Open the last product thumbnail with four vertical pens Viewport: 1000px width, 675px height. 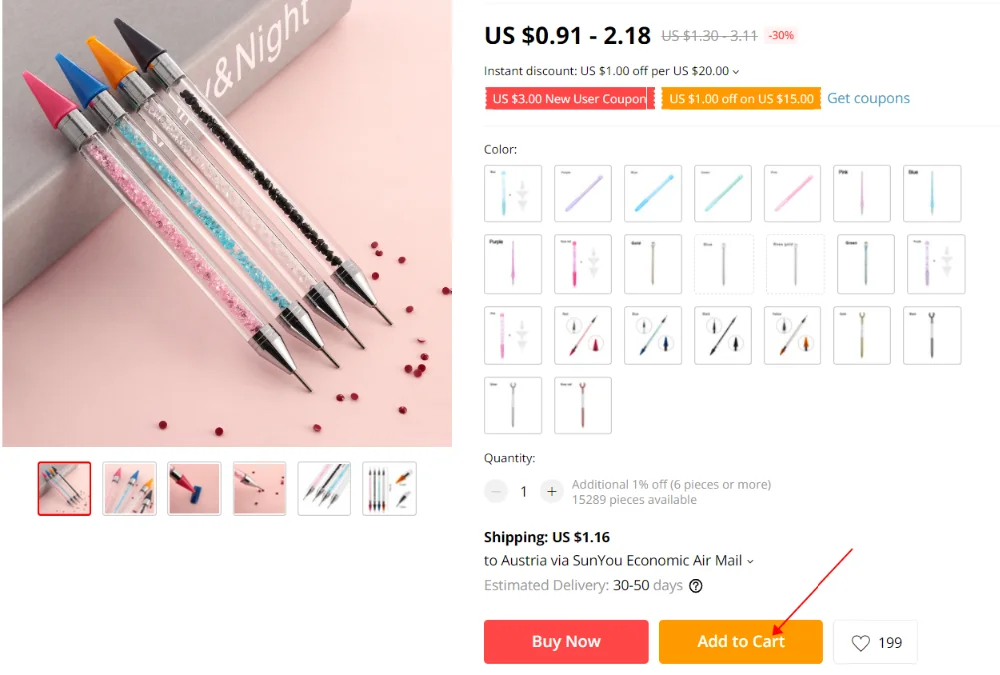coord(389,489)
